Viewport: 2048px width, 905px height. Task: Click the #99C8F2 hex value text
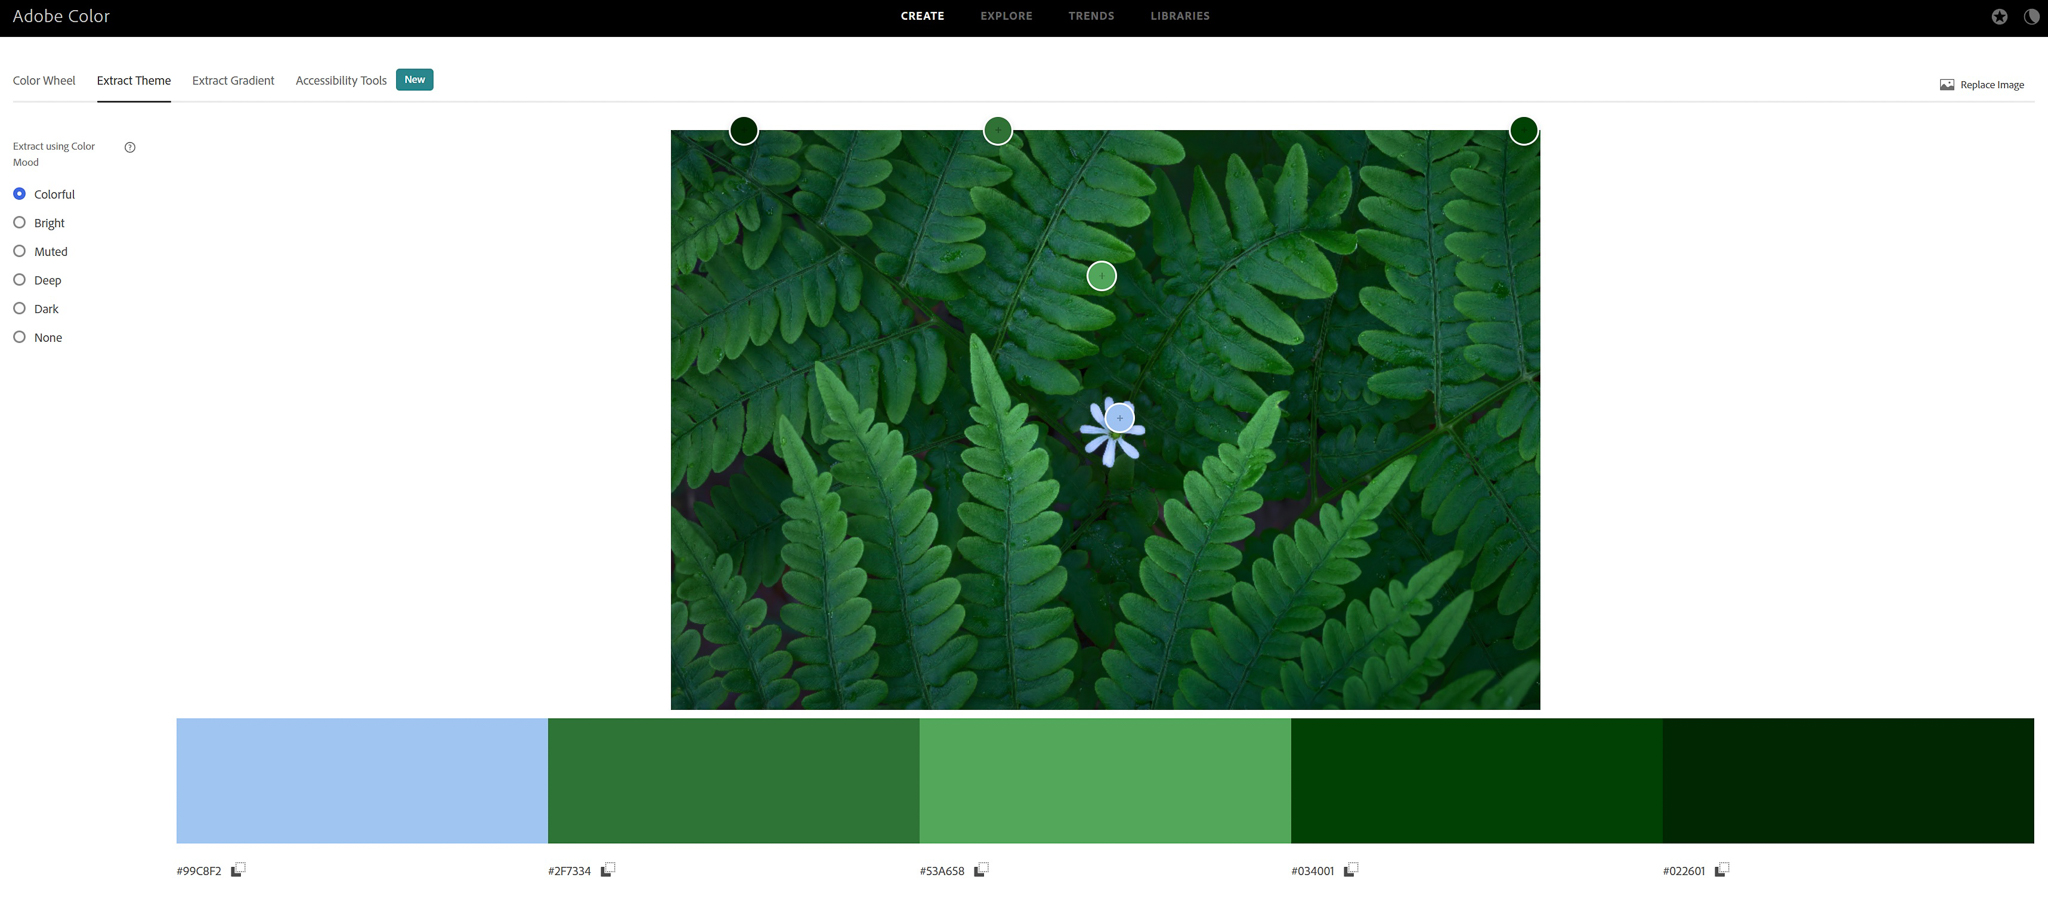pyautogui.click(x=199, y=871)
